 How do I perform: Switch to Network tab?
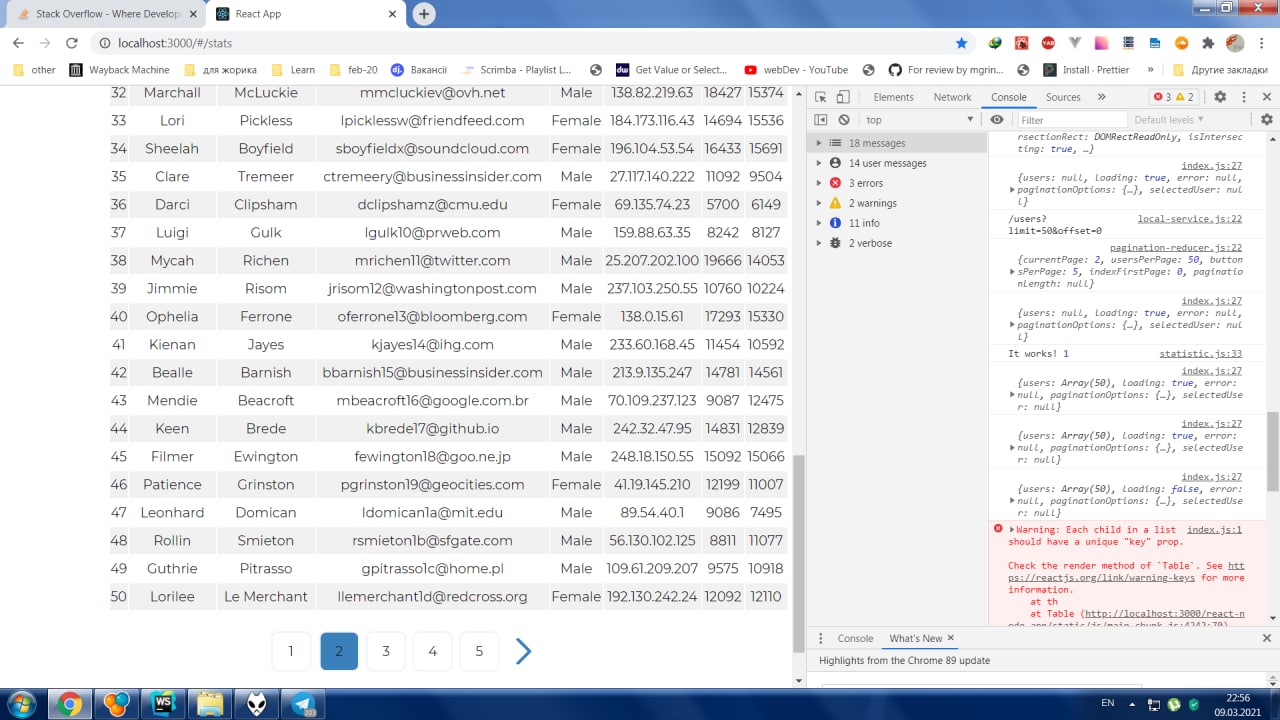coord(952,97)
